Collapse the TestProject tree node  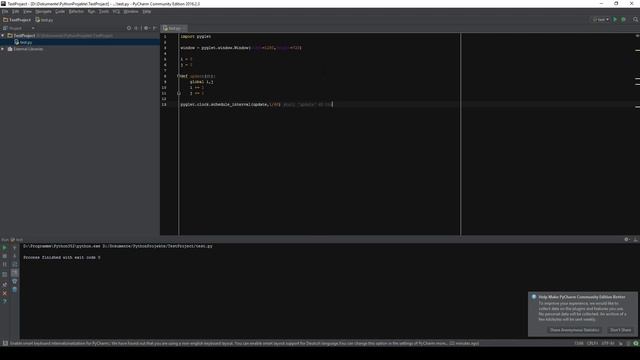point(3,36)
